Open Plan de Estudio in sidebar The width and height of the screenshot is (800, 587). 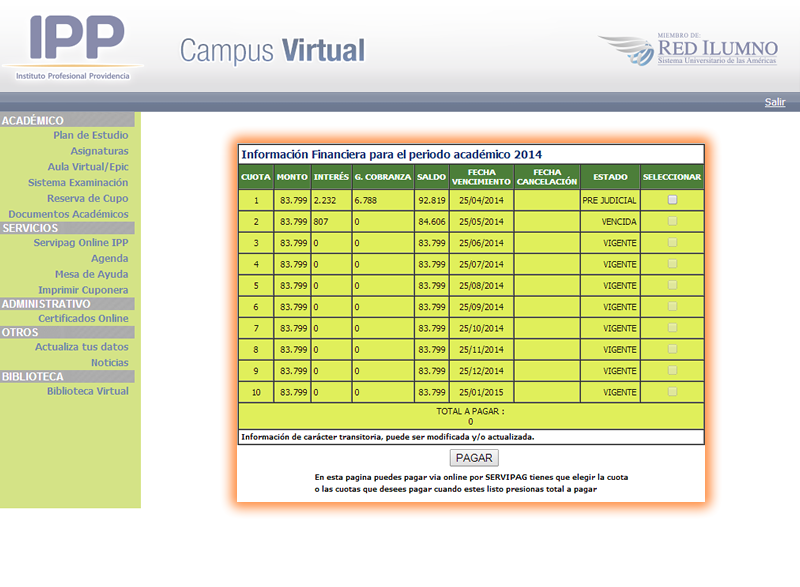pos(90,135)
